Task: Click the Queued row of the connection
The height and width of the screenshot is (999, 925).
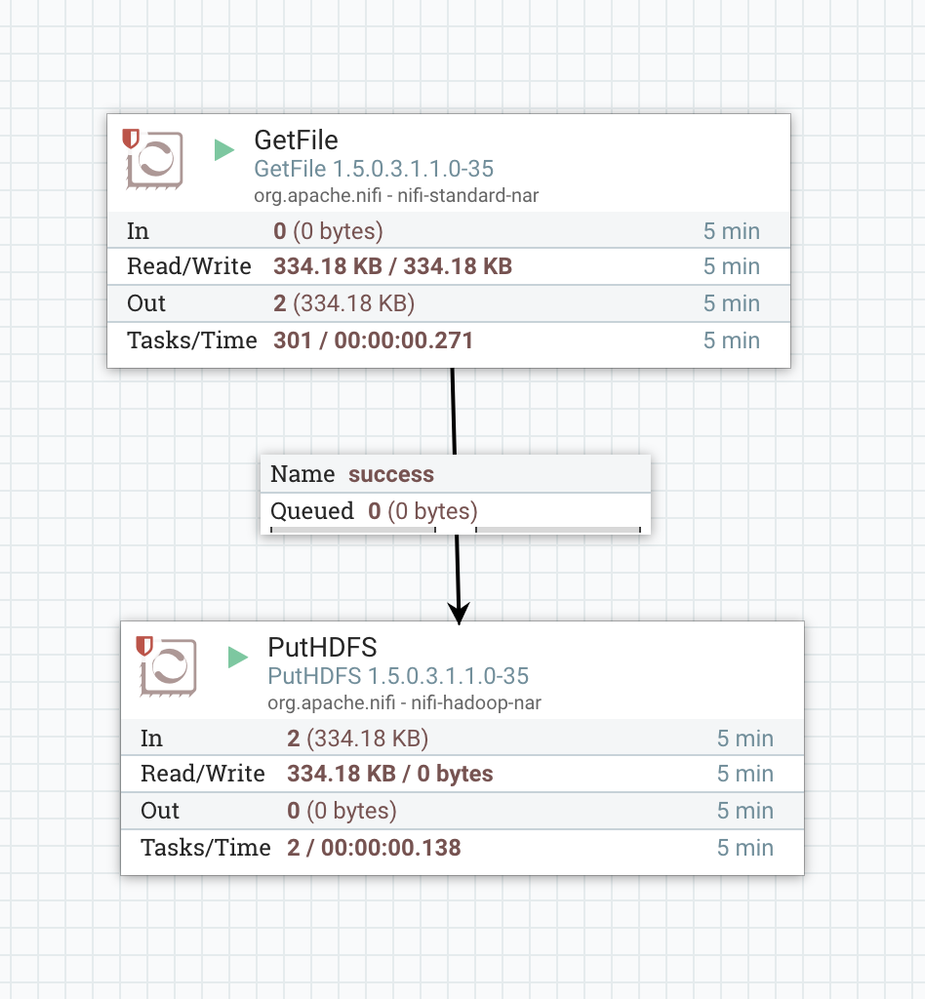Action: (x=455, y=511)
